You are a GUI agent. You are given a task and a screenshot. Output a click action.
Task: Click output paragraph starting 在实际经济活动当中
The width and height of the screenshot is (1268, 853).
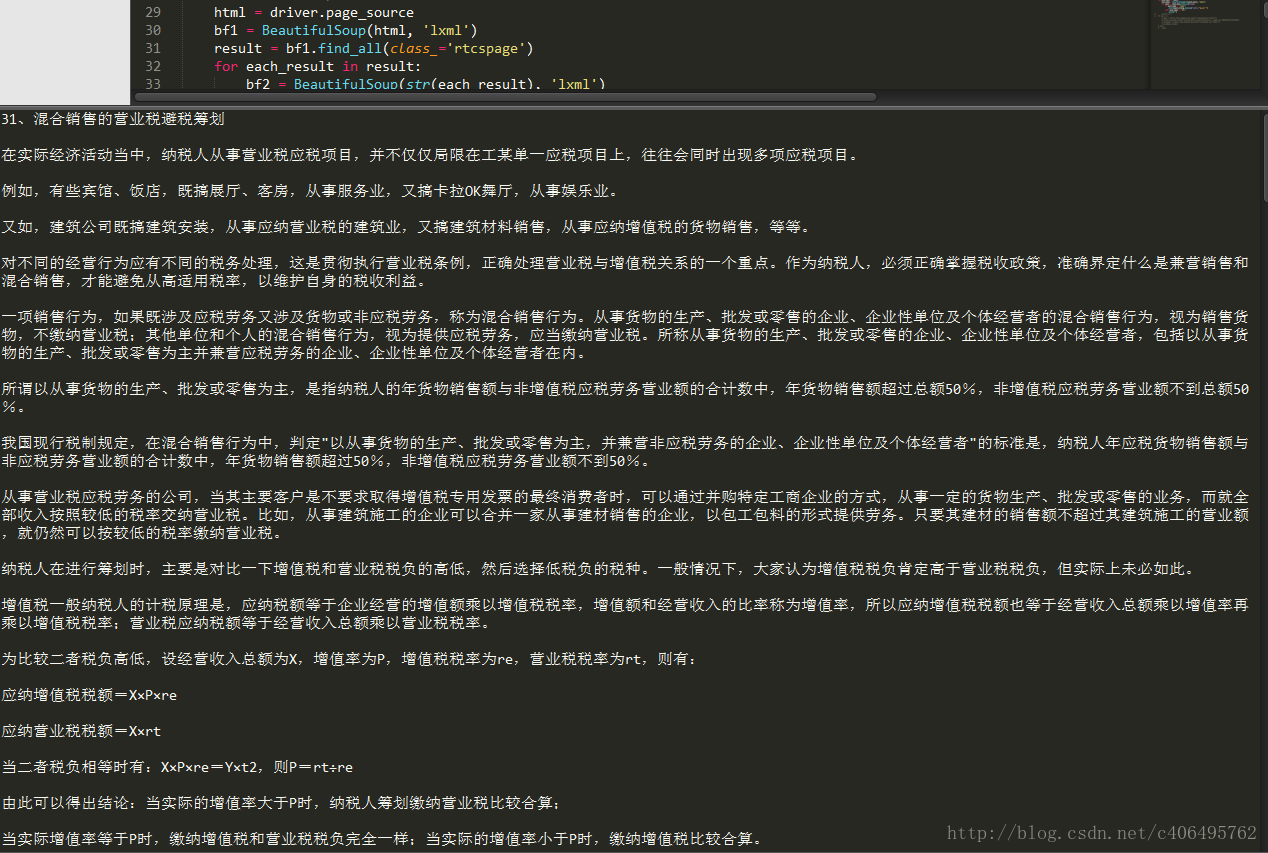(430, 155)
